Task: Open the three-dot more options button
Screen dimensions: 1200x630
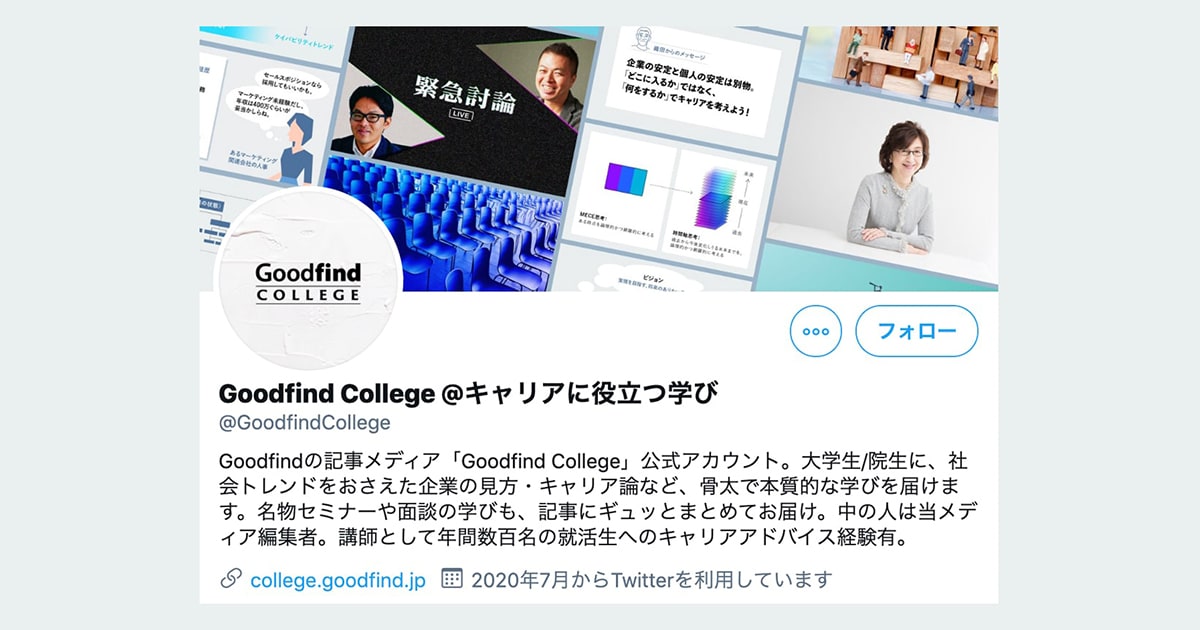Action: [x=816, y=331]
